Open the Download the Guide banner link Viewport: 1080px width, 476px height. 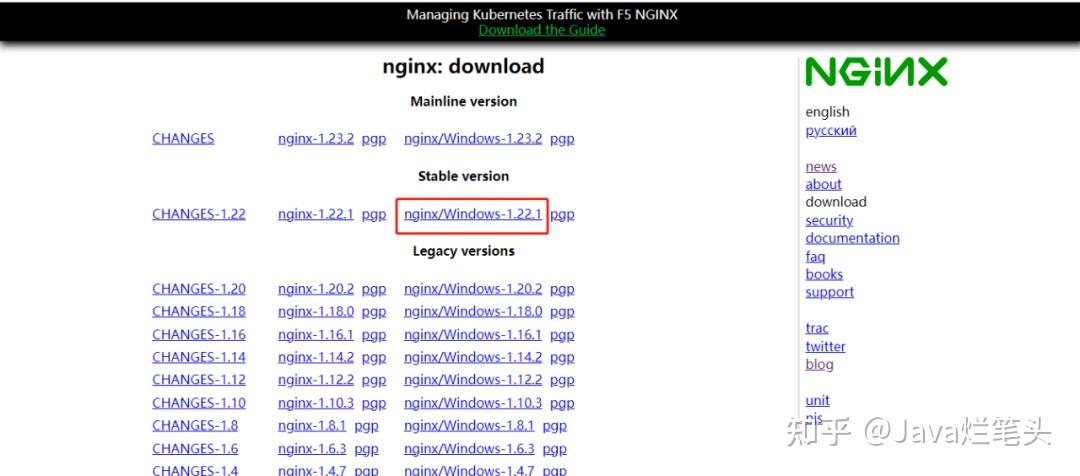[x=542, y=30]
